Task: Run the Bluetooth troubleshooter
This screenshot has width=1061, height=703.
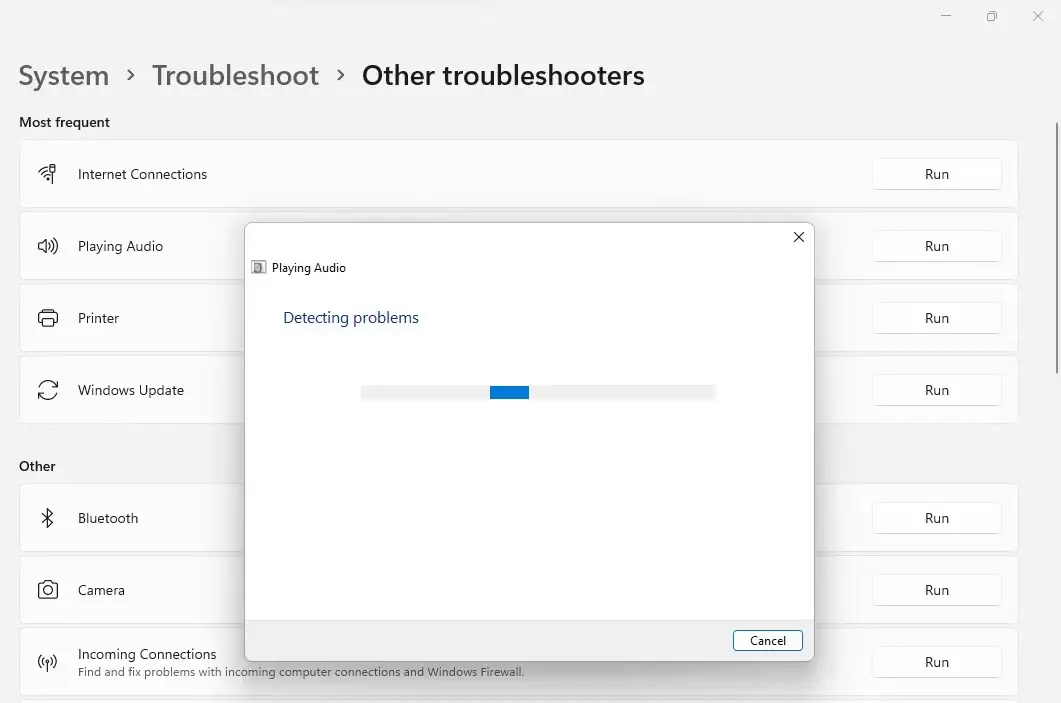Action: (x=936, y=518)
